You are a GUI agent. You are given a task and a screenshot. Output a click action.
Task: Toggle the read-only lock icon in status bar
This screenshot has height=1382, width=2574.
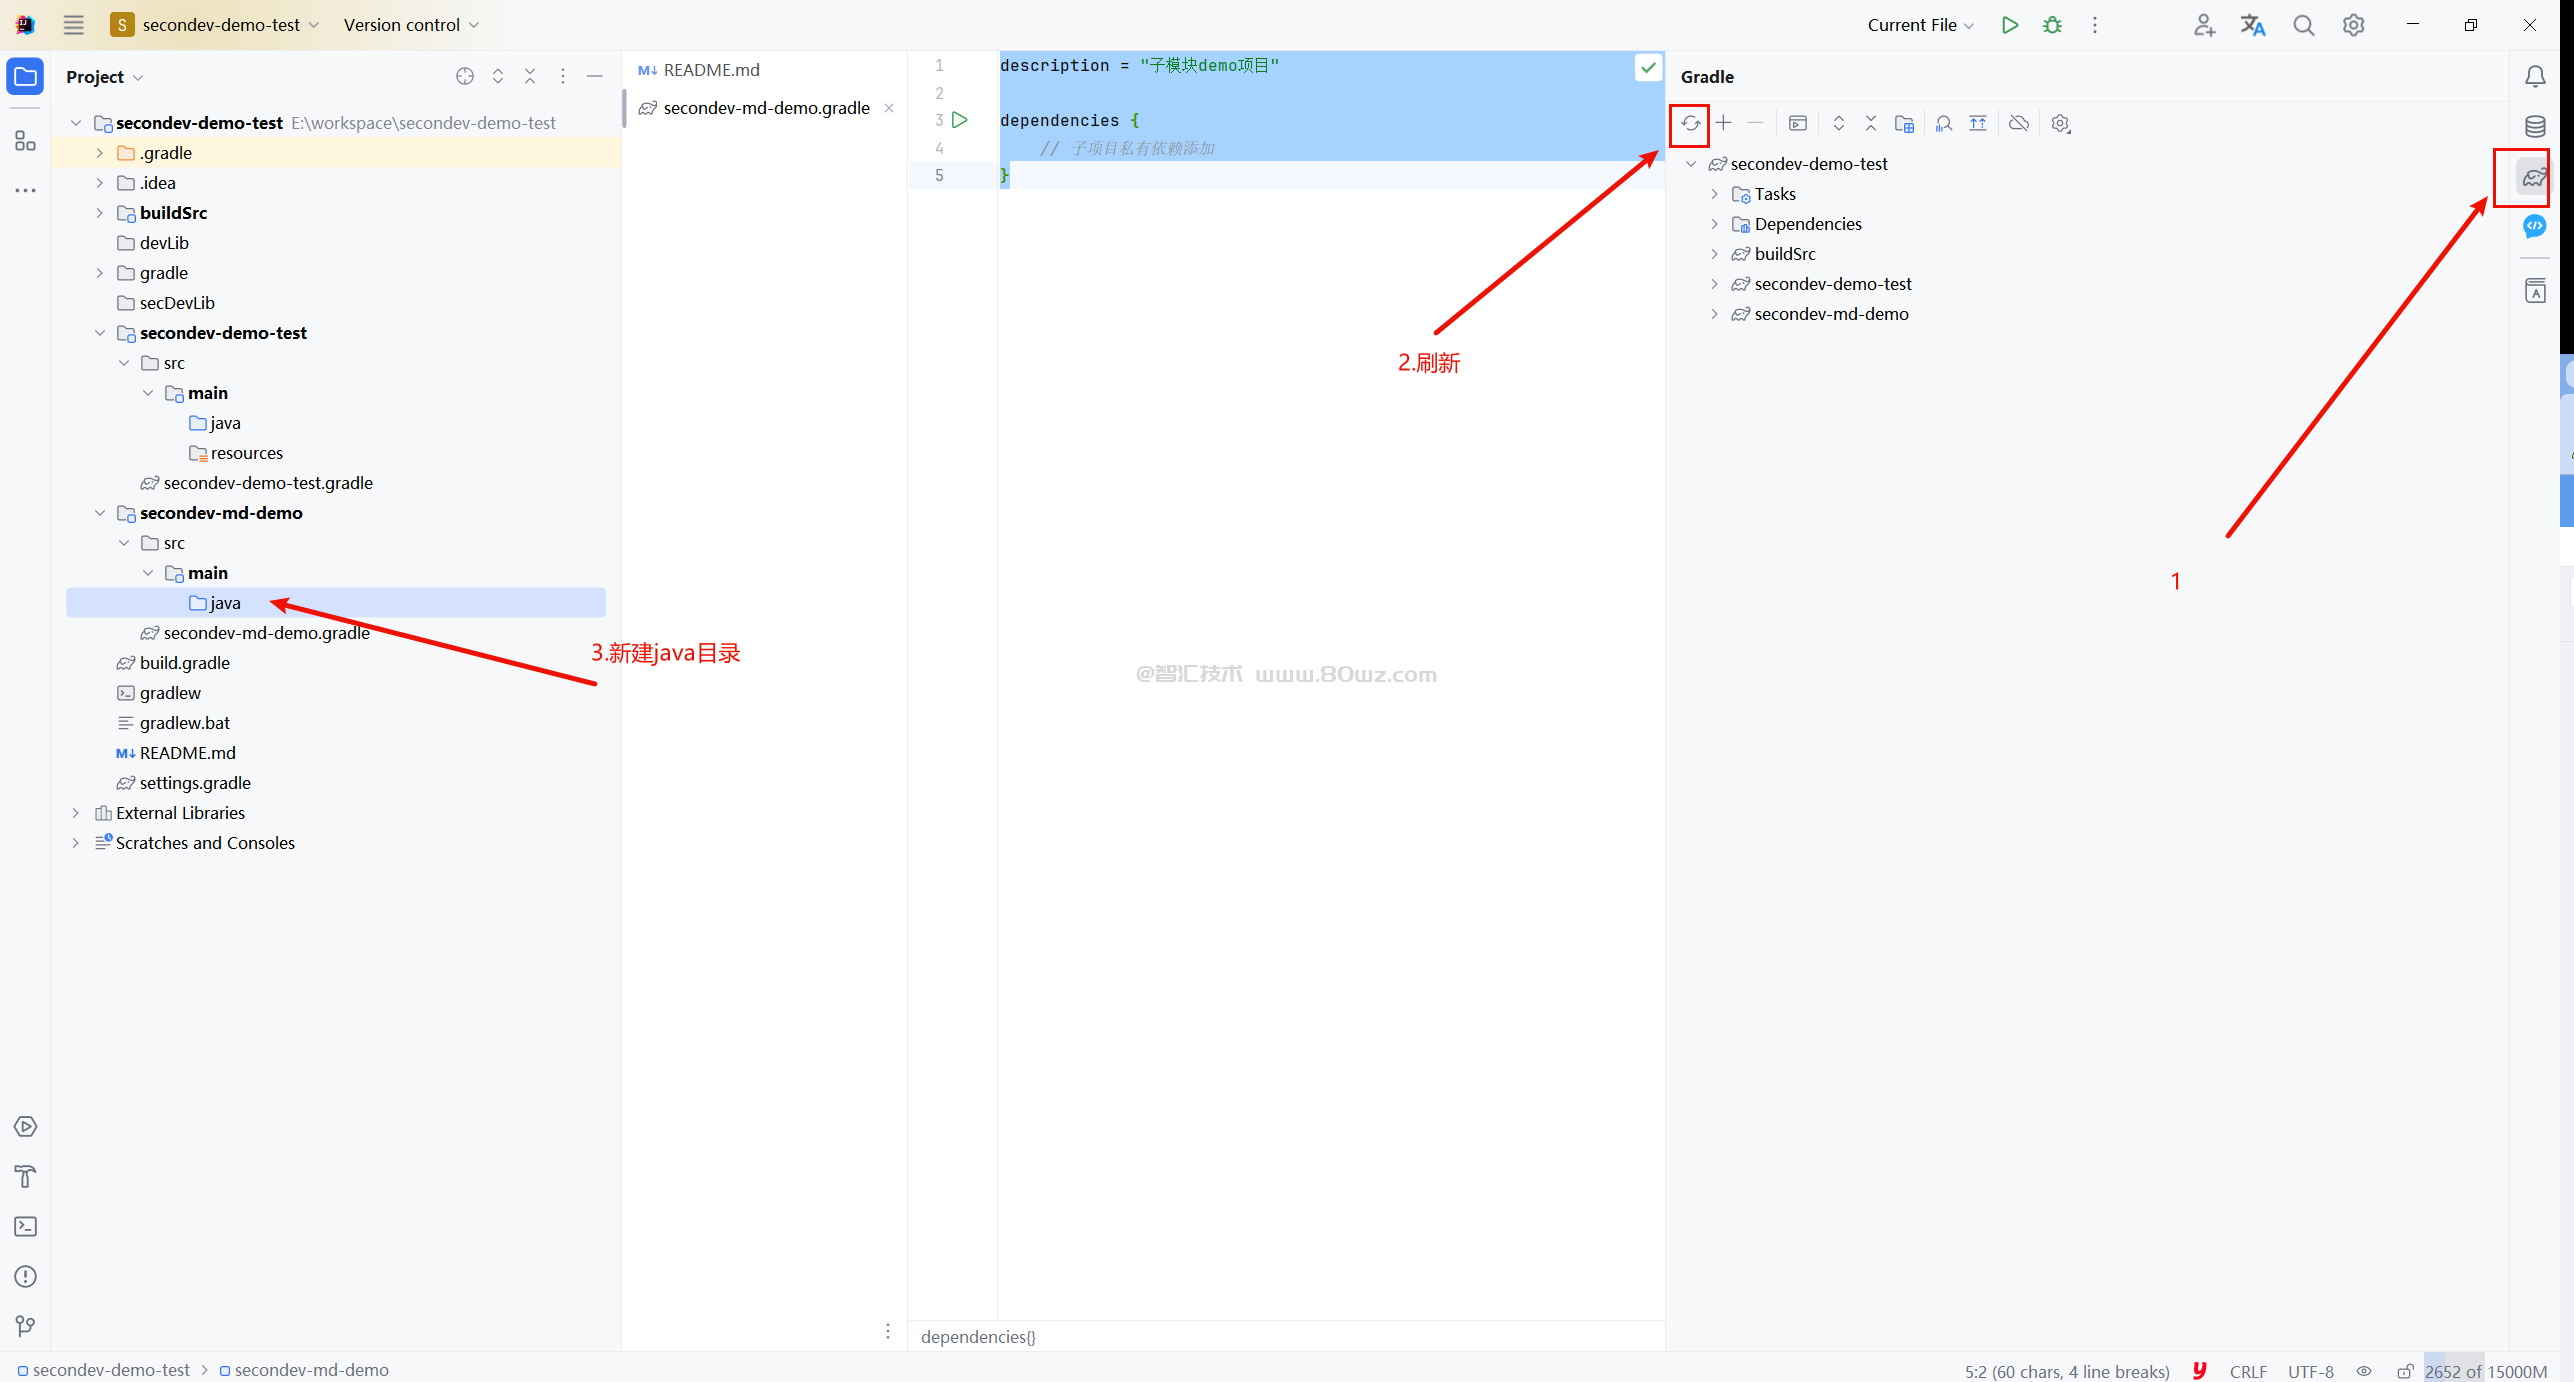[2405, 1371]
